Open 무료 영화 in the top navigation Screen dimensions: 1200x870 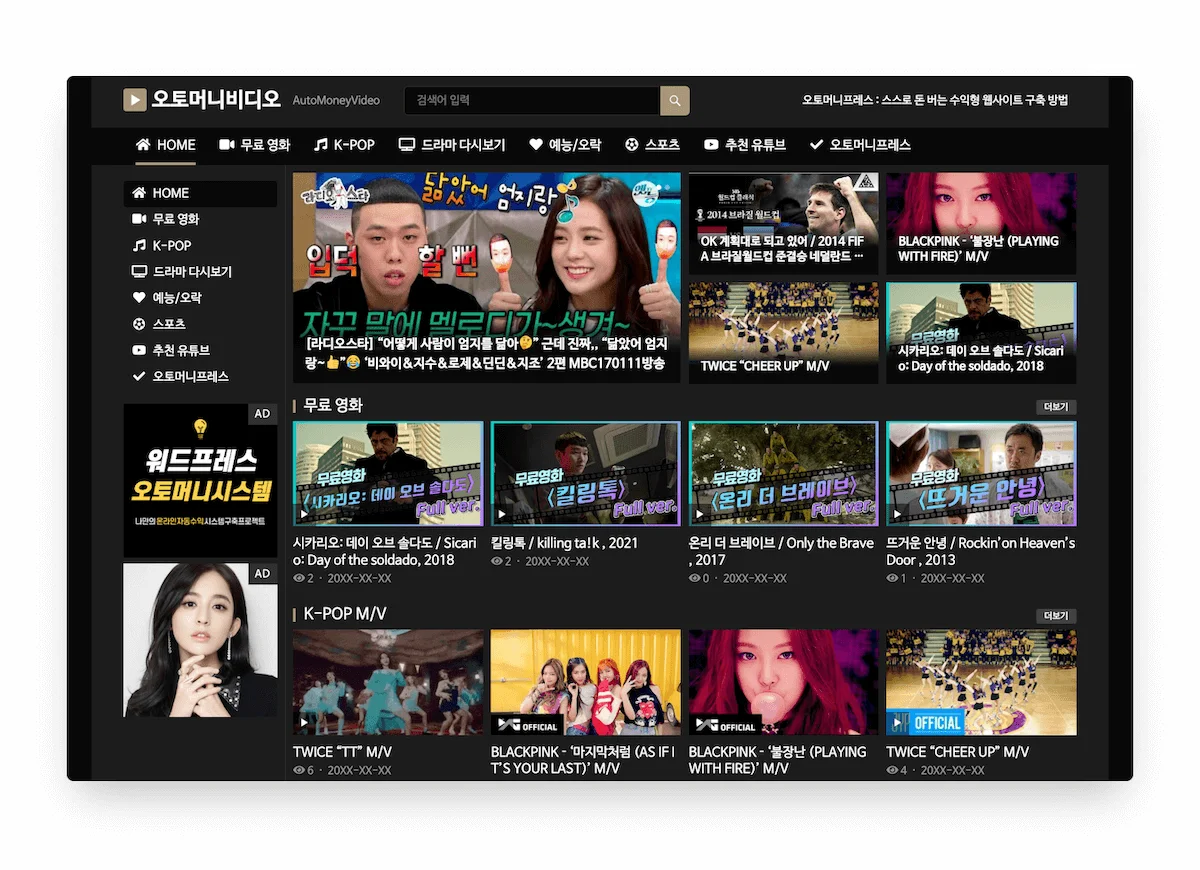(255, 145)
